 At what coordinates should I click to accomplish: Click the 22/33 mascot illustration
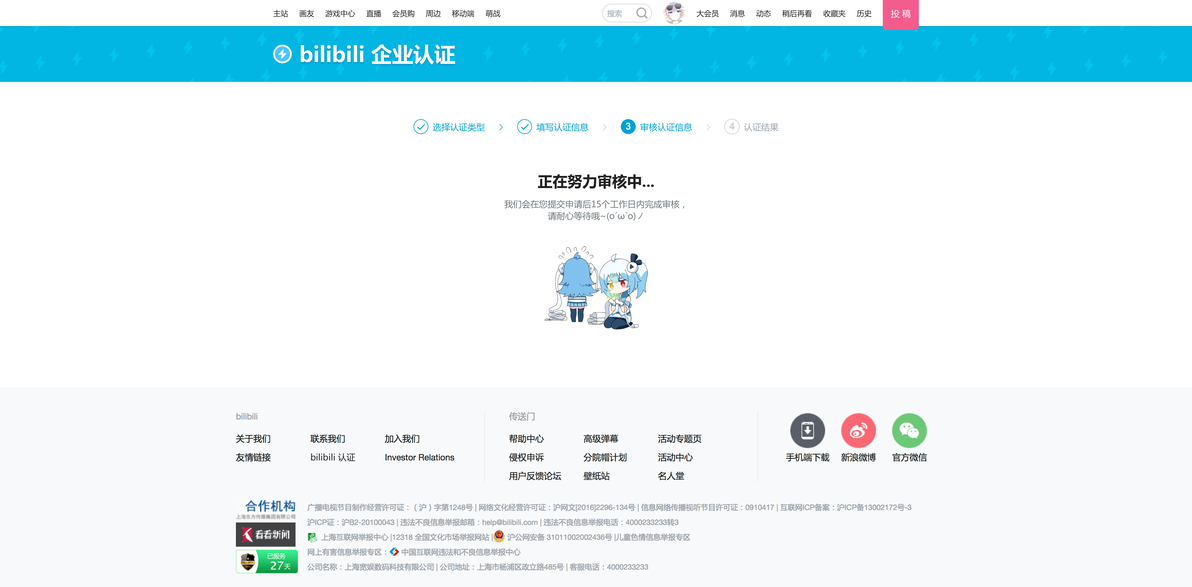[x=598, y=287]
